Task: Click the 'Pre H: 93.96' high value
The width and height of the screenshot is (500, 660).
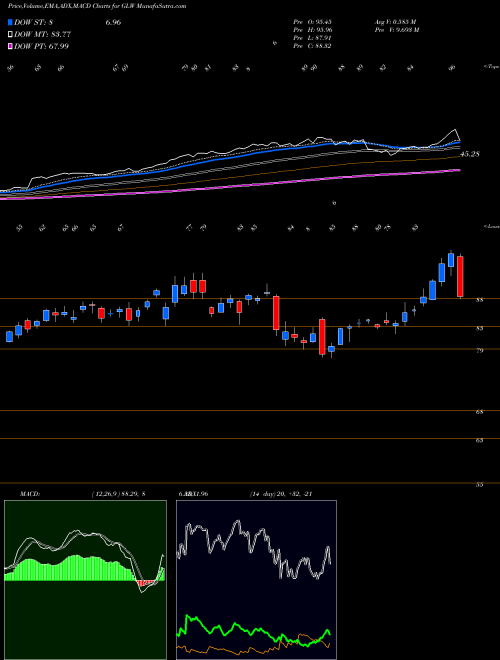Action: coord(312,30)
